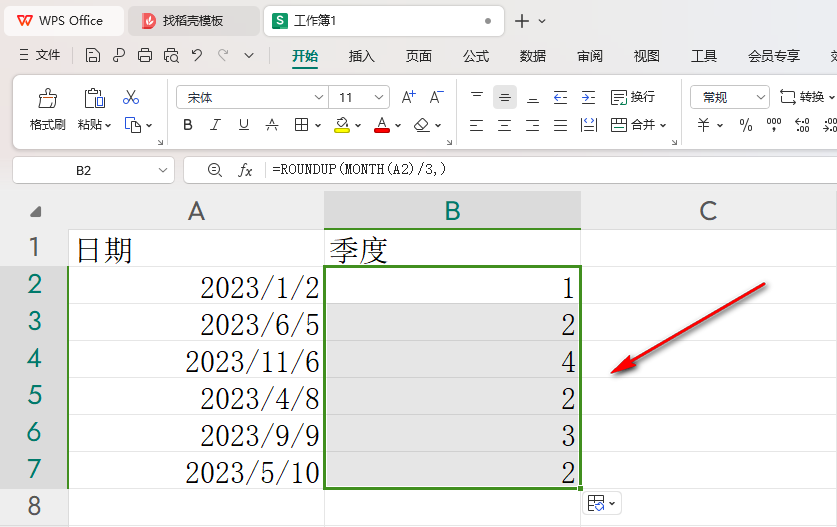Toggle Bold formatting
The image size is (837, 527).
tap(188, 125)
